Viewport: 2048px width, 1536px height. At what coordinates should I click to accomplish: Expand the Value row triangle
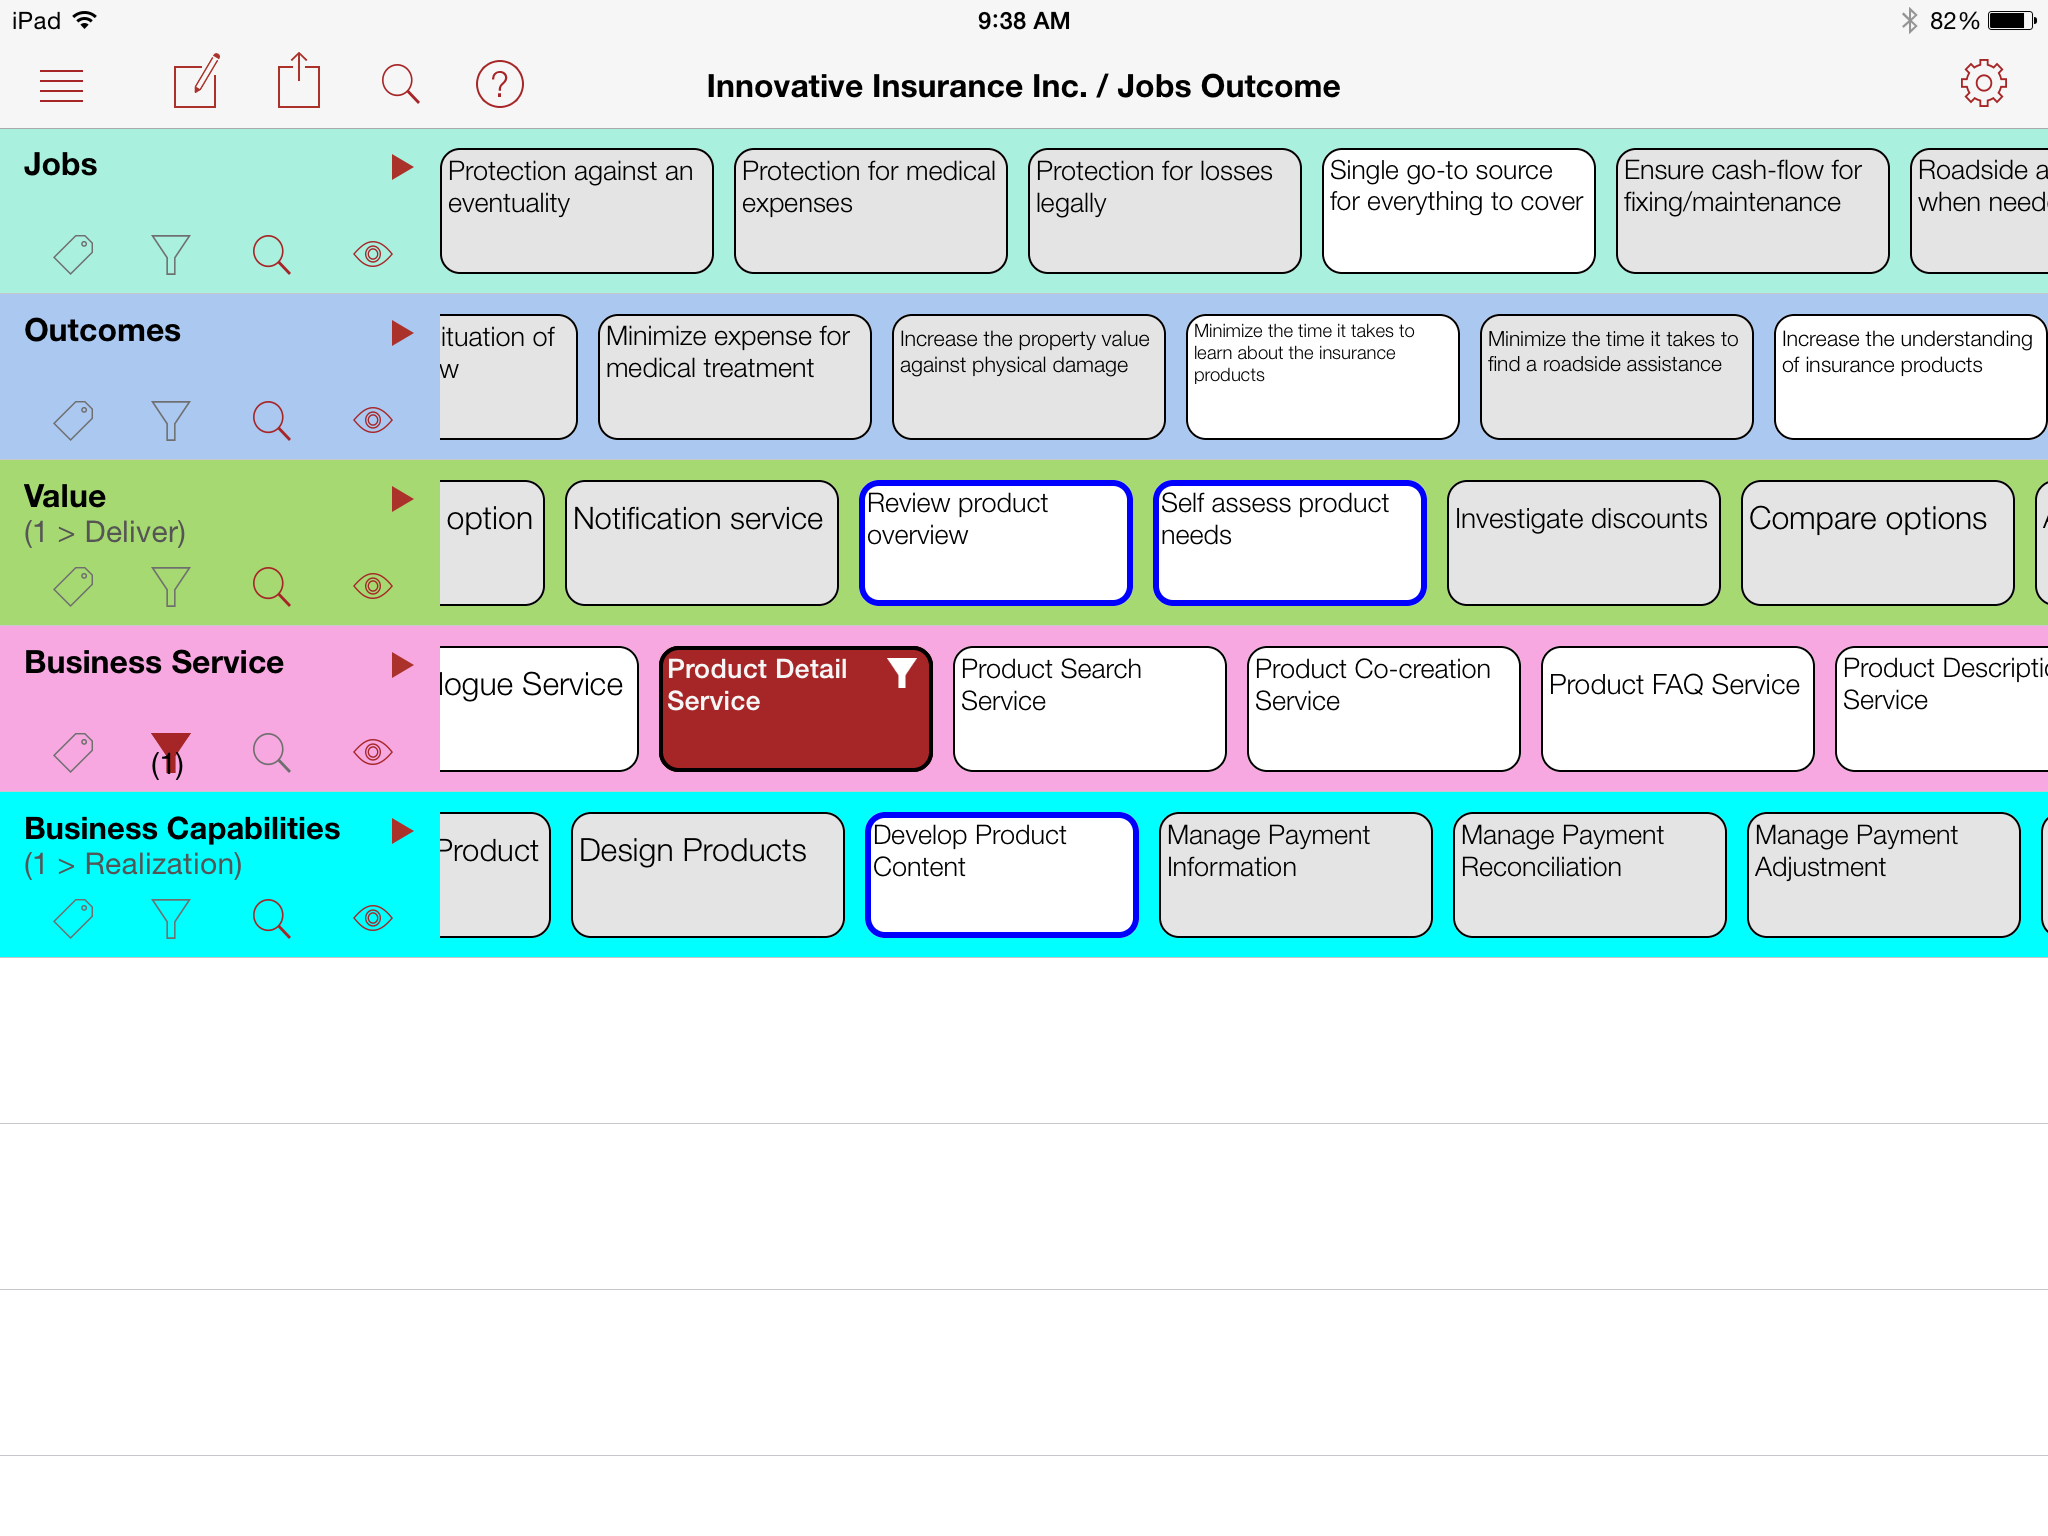(402, 498)
